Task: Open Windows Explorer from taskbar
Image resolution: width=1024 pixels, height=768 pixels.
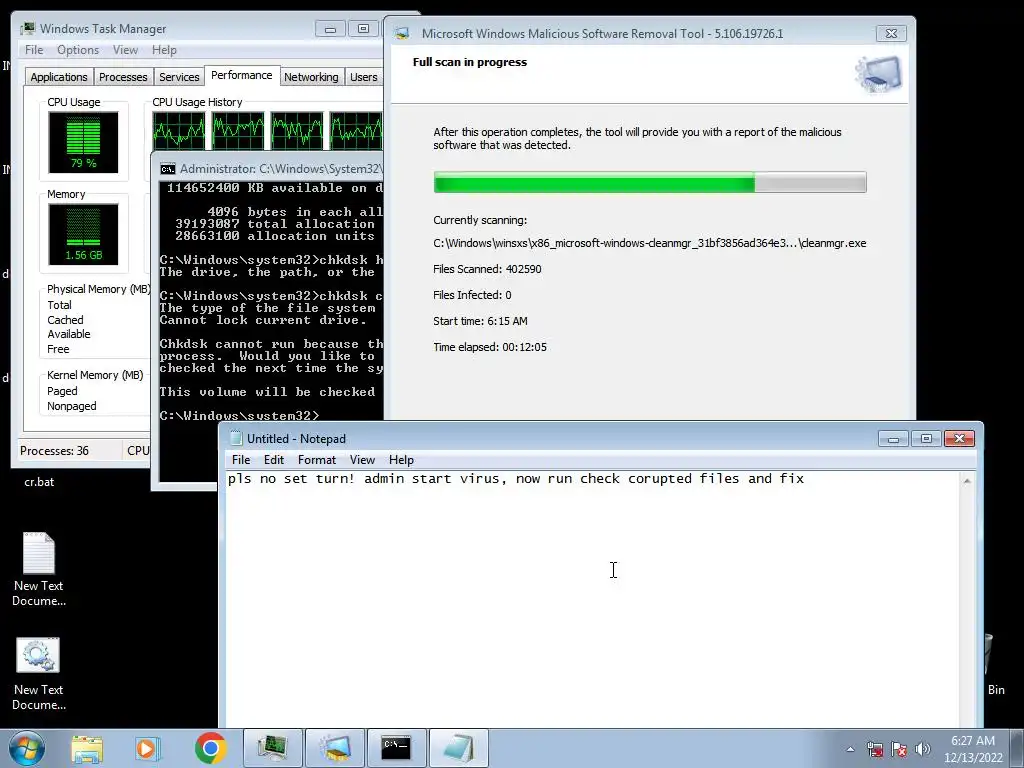Action: pyautogui.click(x=87, y=748)
